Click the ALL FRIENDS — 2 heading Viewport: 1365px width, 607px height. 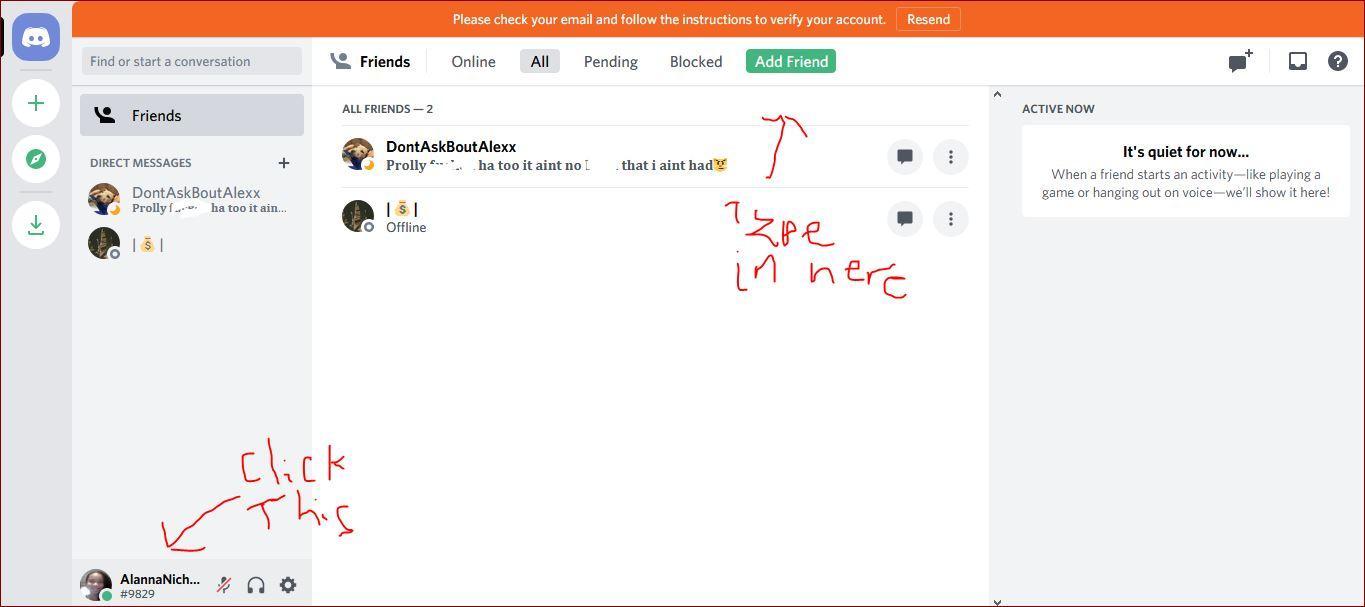pos(387,109)
